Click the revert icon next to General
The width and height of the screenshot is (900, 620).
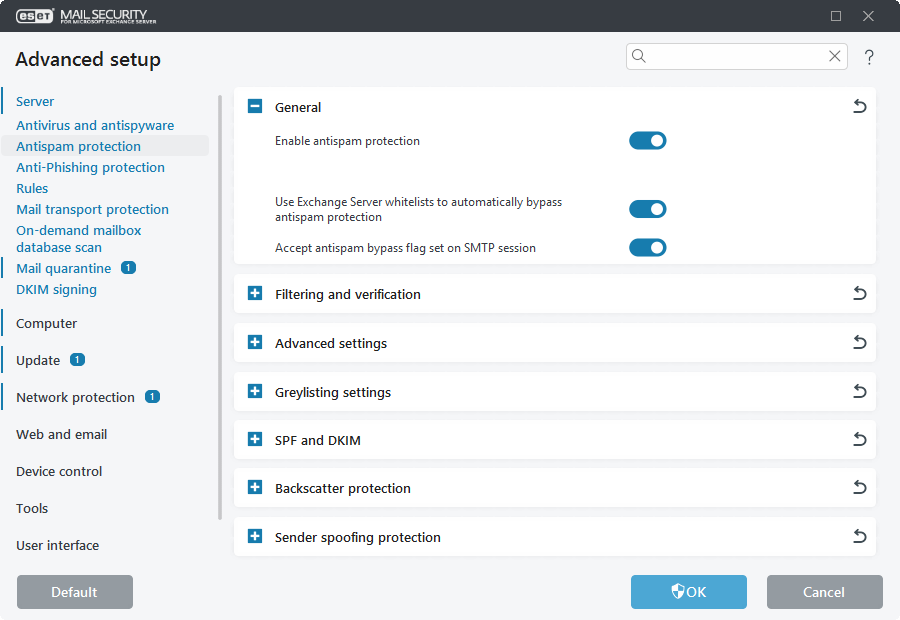859,106
